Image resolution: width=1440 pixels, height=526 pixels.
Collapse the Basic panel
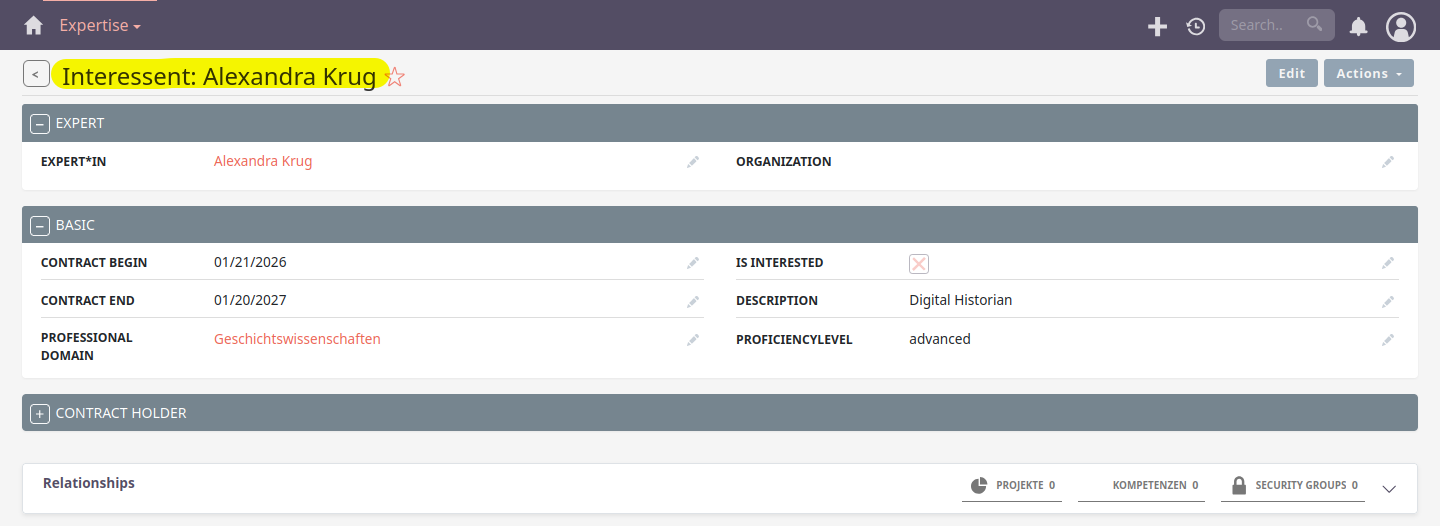click(40, 226)
